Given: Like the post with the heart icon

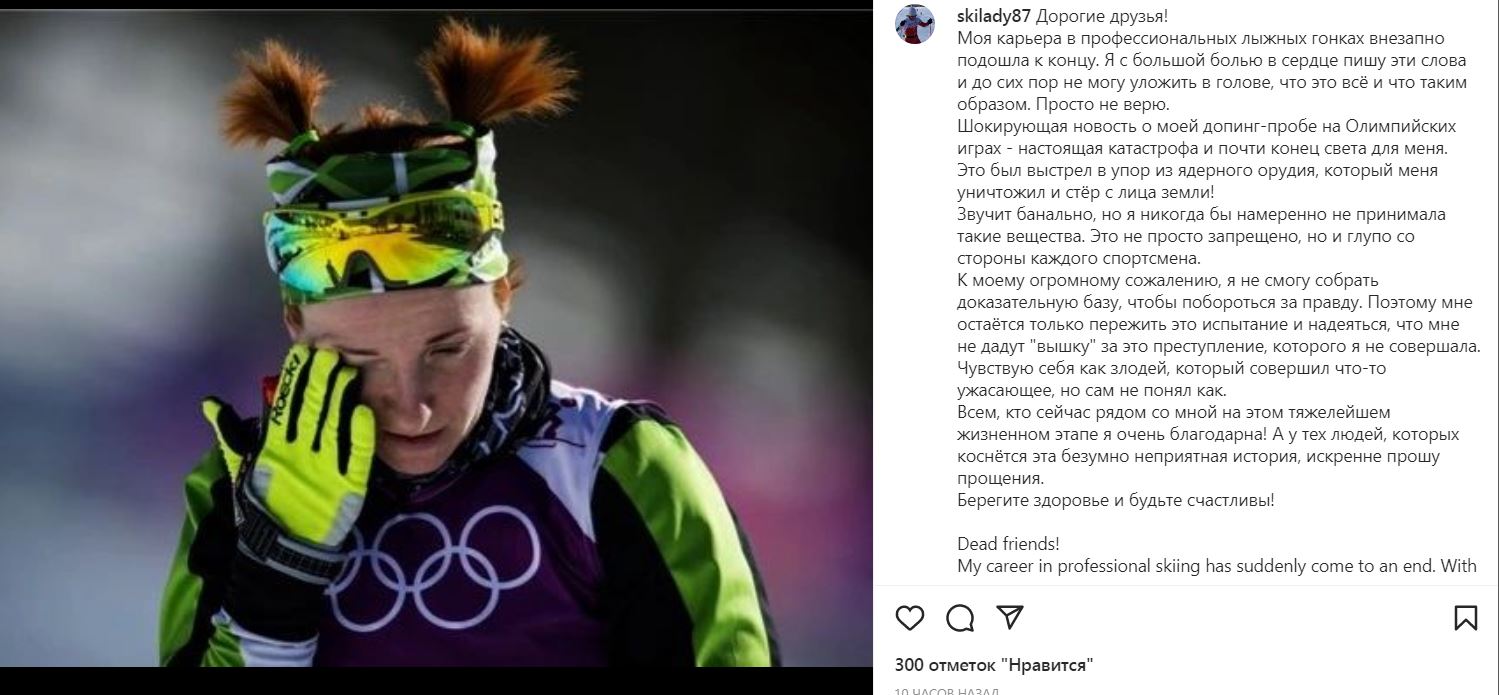Looking at the screenshot, I should (x=909, y=618).
